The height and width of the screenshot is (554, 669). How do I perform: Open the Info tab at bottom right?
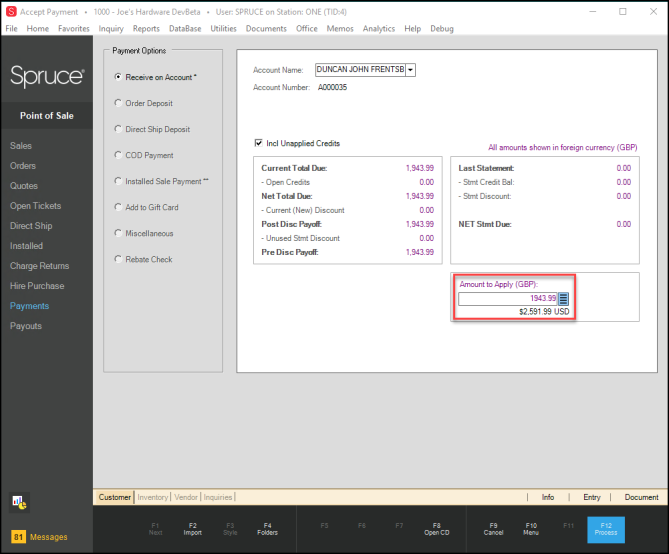pos(548,497)
